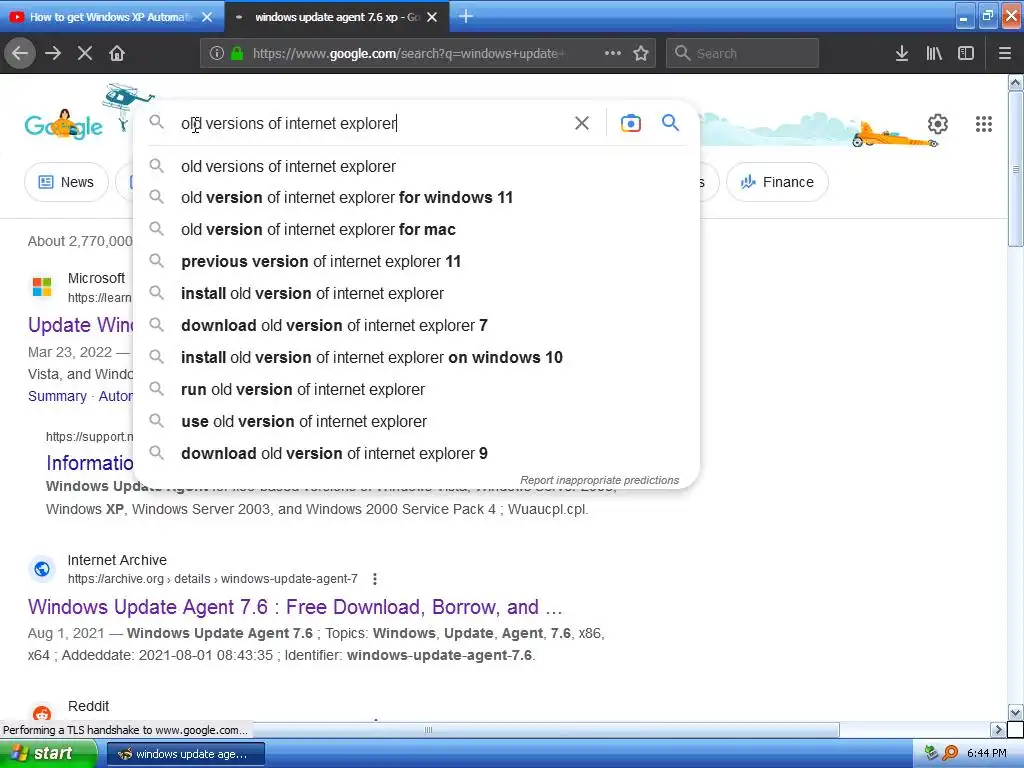Open page actions three-dot menu

point(613,53)
